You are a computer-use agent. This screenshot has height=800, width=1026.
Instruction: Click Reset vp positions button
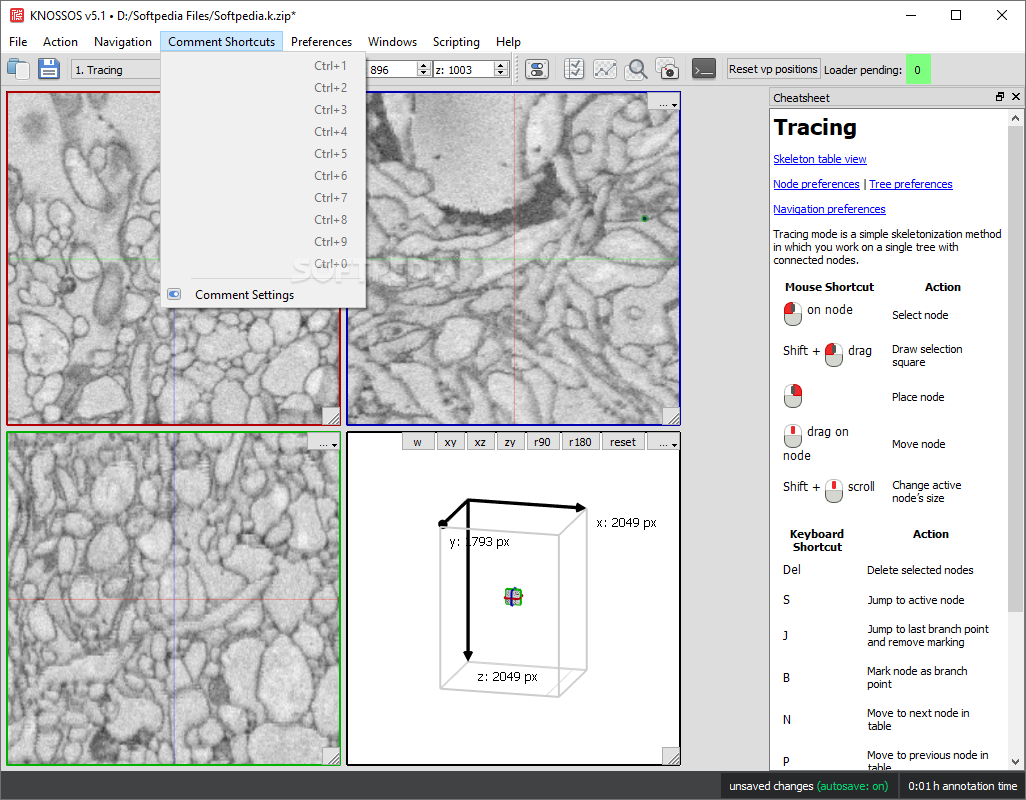(x=773, y=69)
